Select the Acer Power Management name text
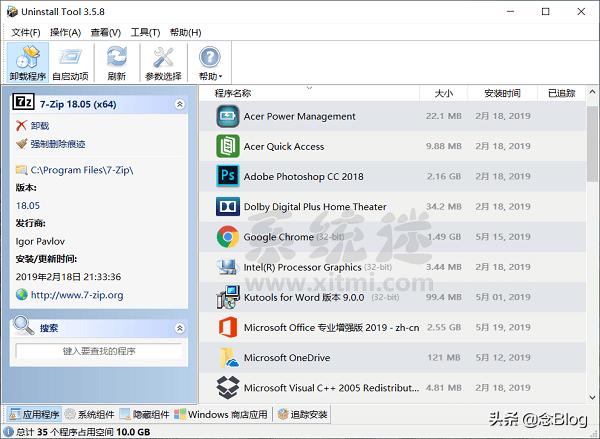Image resolution: width=600 pixels, height=439 pixels. (300, 116)
